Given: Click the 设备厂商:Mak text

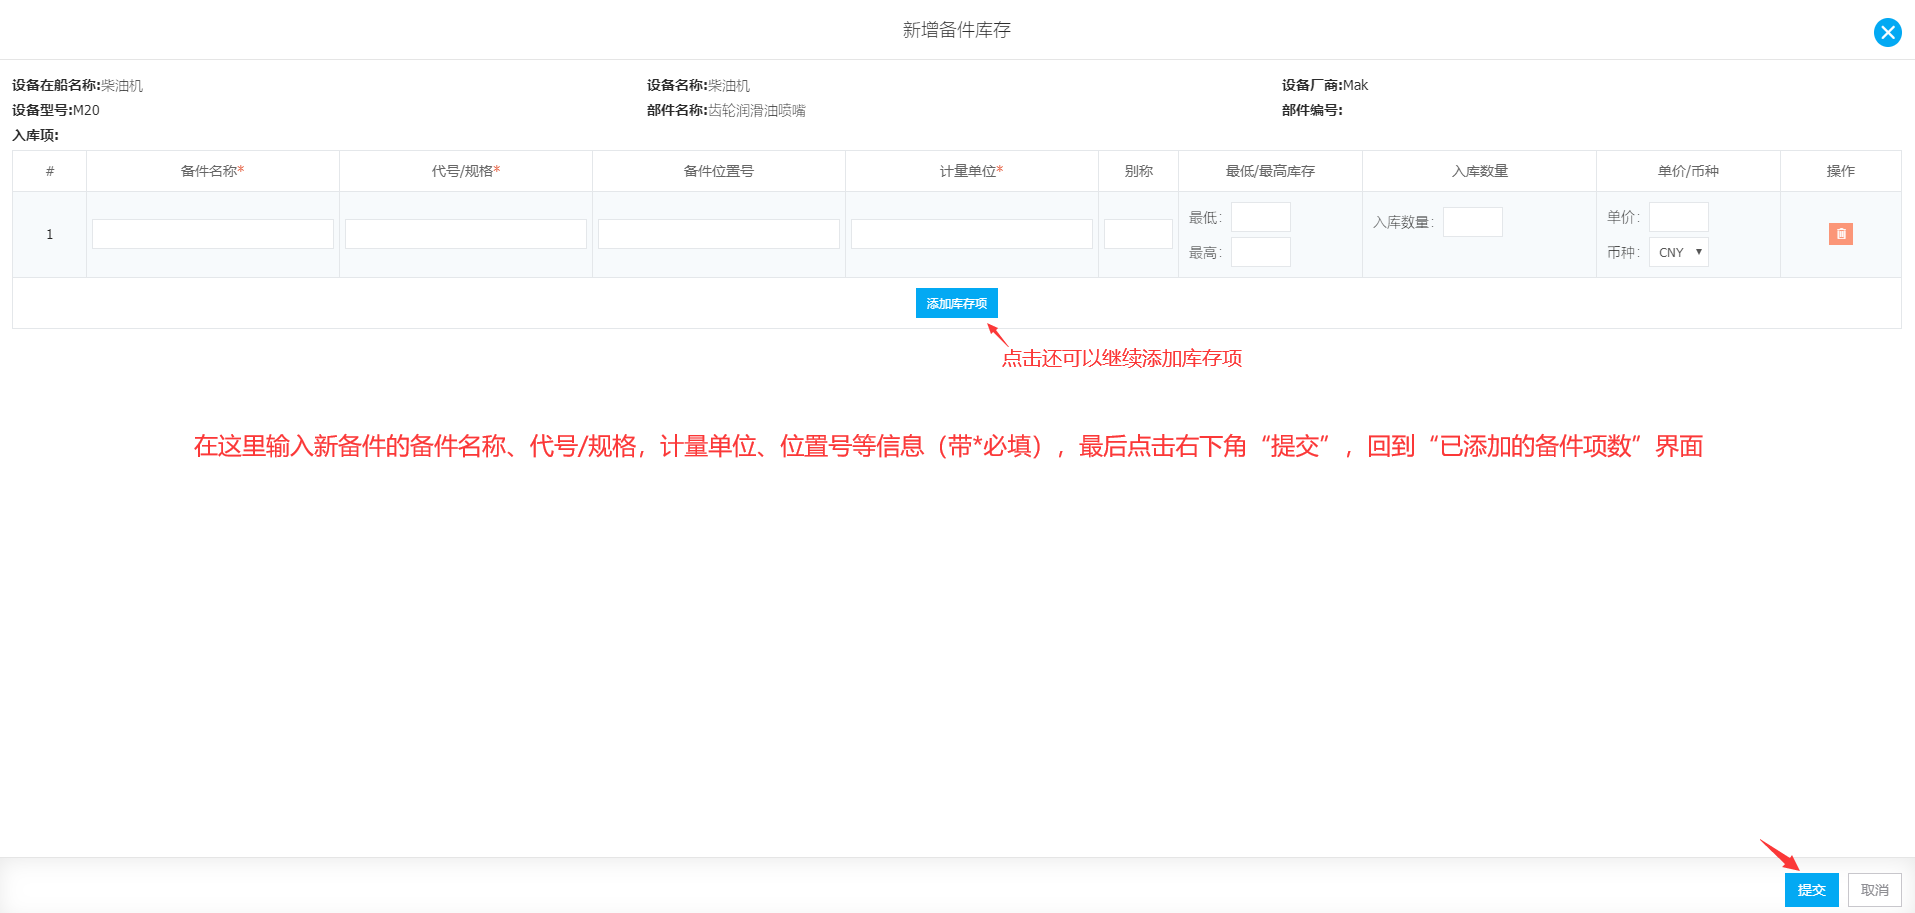Looking at the screenshot, I should pos(1324,85).
